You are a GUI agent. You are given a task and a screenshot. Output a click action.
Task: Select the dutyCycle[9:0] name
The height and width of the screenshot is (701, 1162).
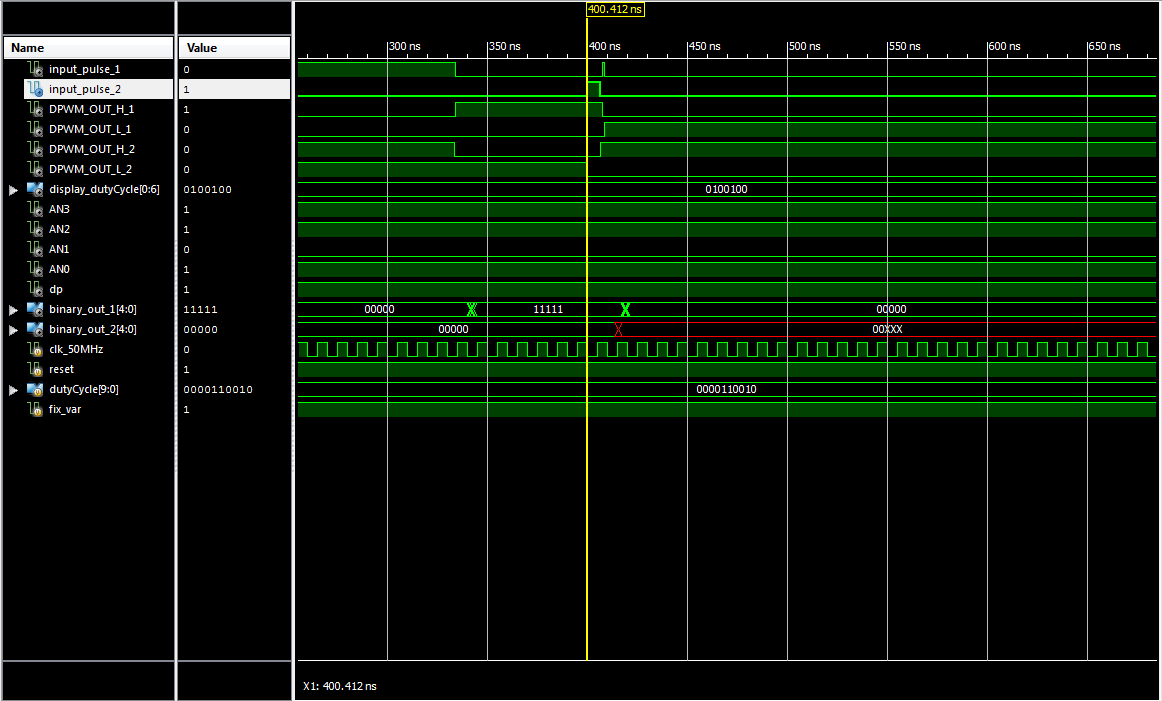(84, 389)
